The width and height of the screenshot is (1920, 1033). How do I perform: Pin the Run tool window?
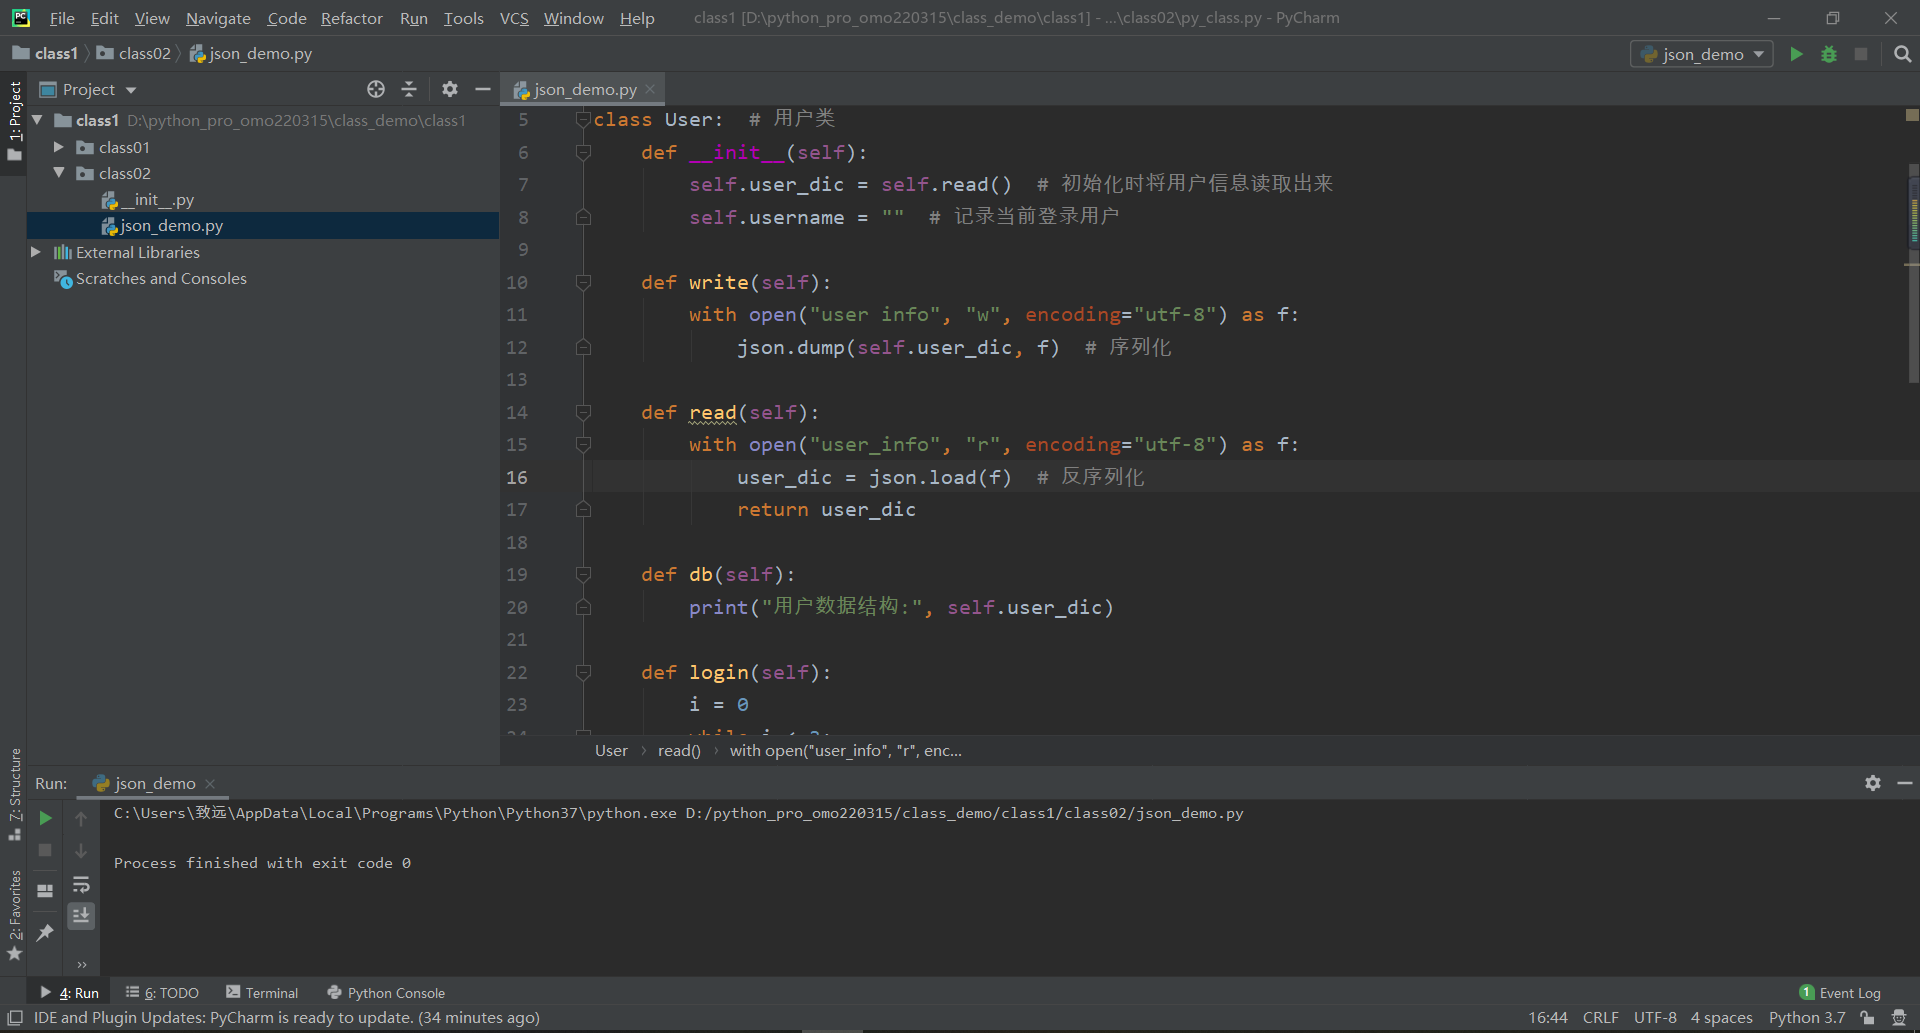(44, 933)
